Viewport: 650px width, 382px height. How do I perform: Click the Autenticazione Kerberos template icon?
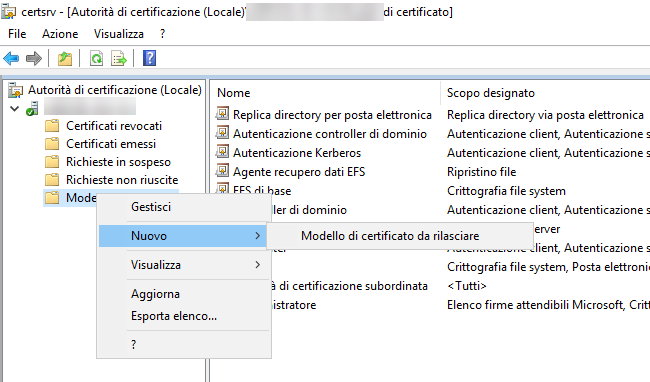222,152
